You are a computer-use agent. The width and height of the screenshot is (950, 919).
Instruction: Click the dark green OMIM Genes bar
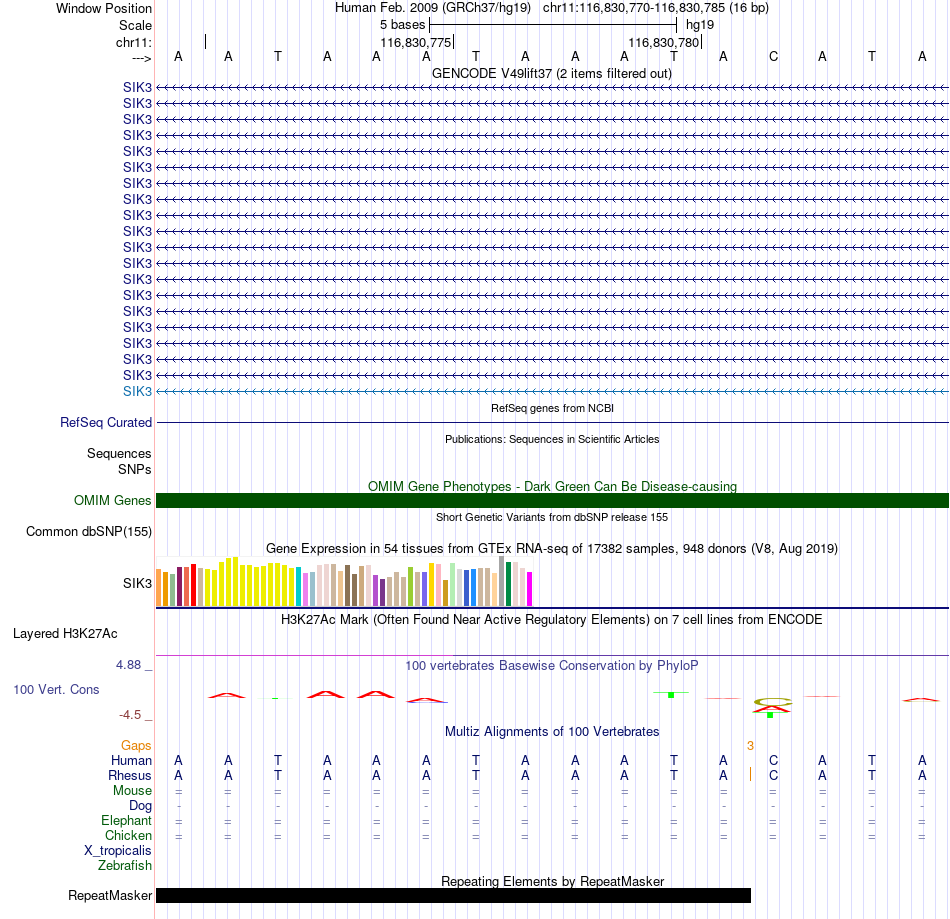pos(552,500)
